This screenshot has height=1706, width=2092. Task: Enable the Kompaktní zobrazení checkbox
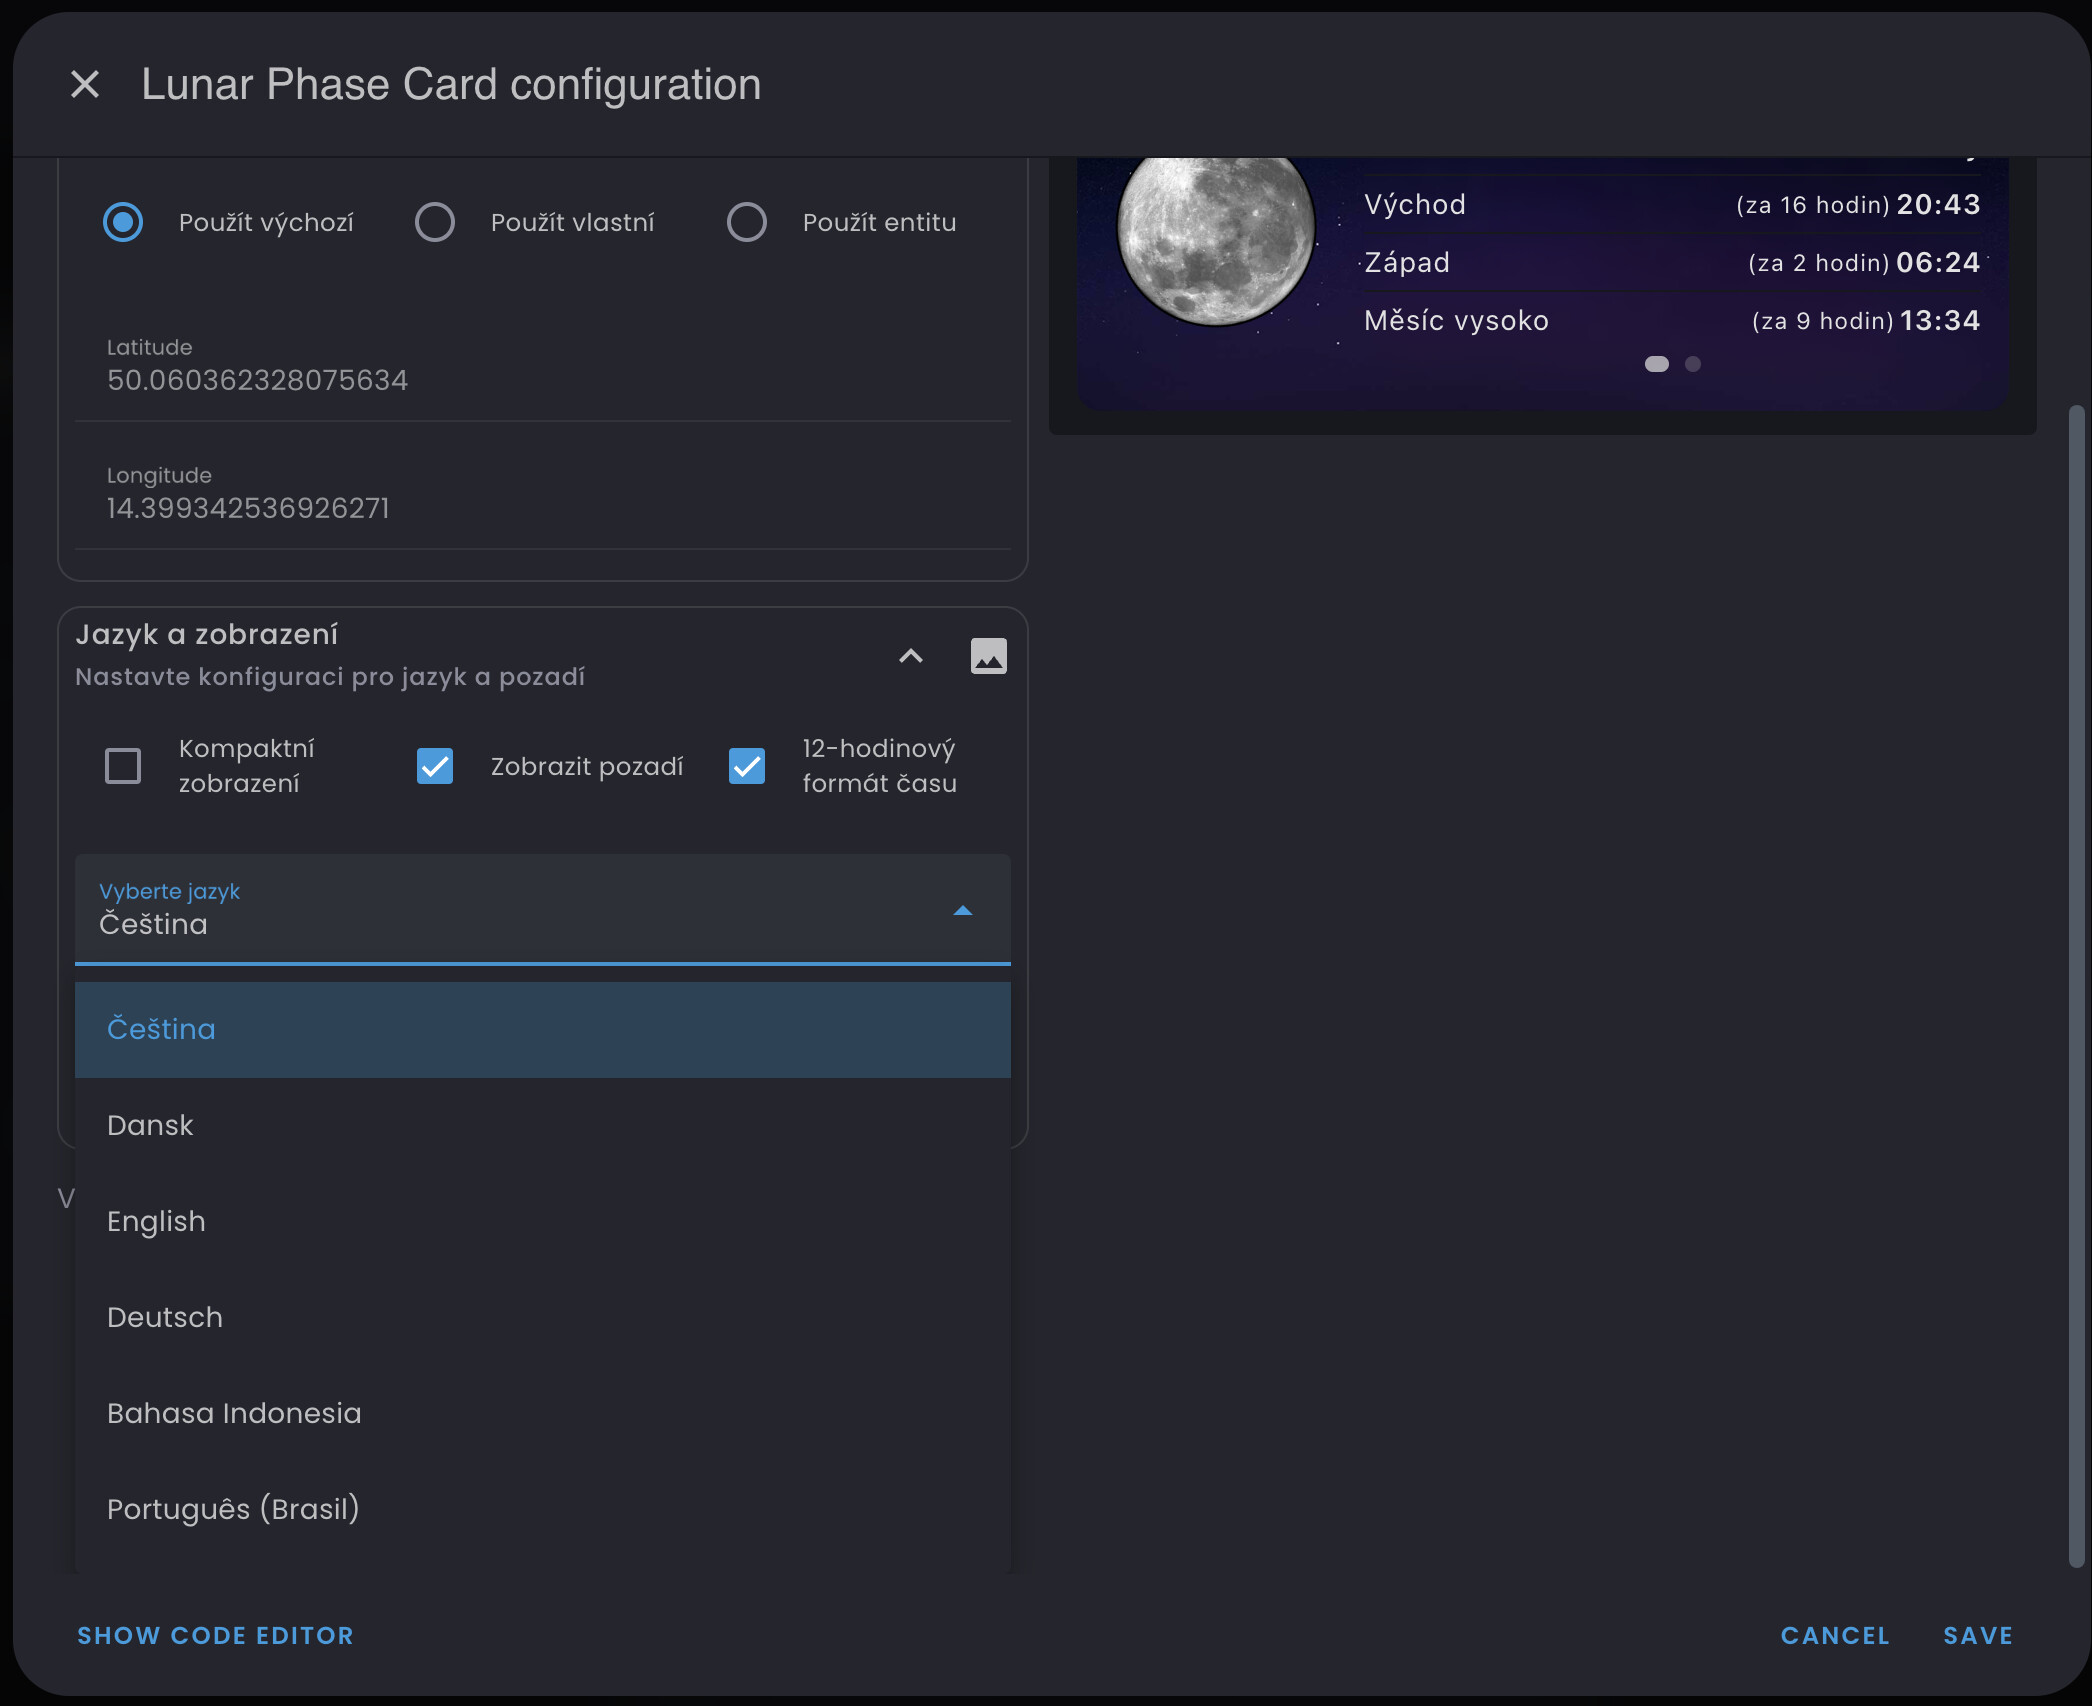point(122,765)
